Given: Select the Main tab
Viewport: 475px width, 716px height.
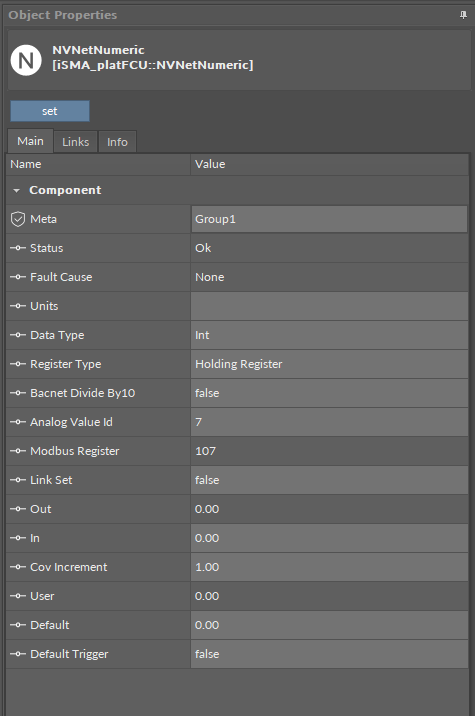Looking at the screenshot, I should [31, 141].
